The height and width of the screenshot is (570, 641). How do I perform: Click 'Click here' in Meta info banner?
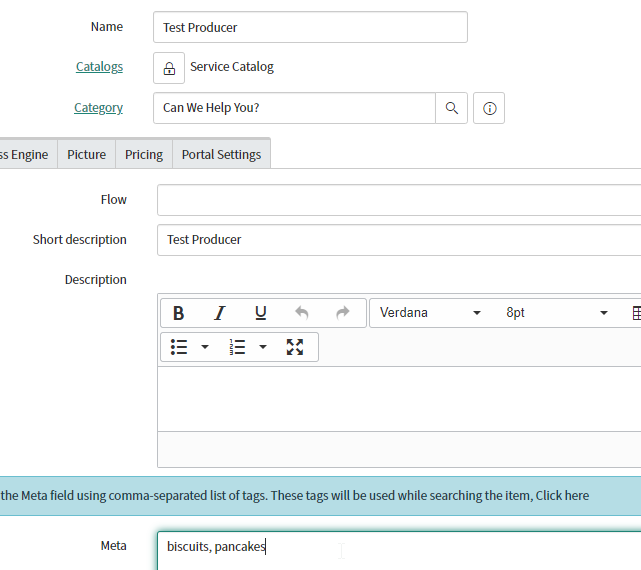(562, 496)
